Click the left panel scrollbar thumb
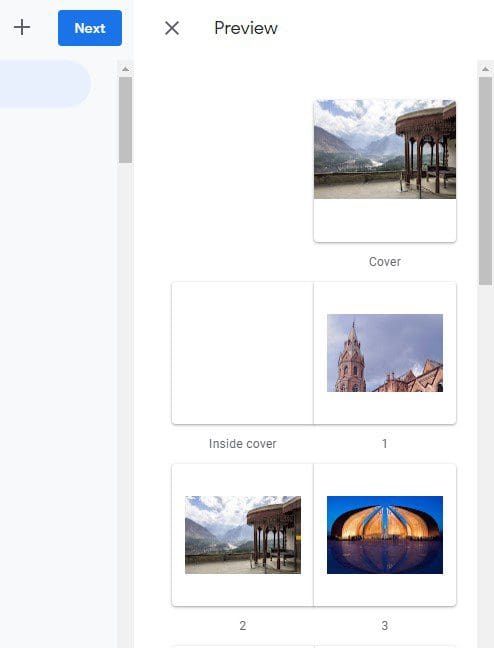This screenshot has height=648, width=494. (125, 120)
